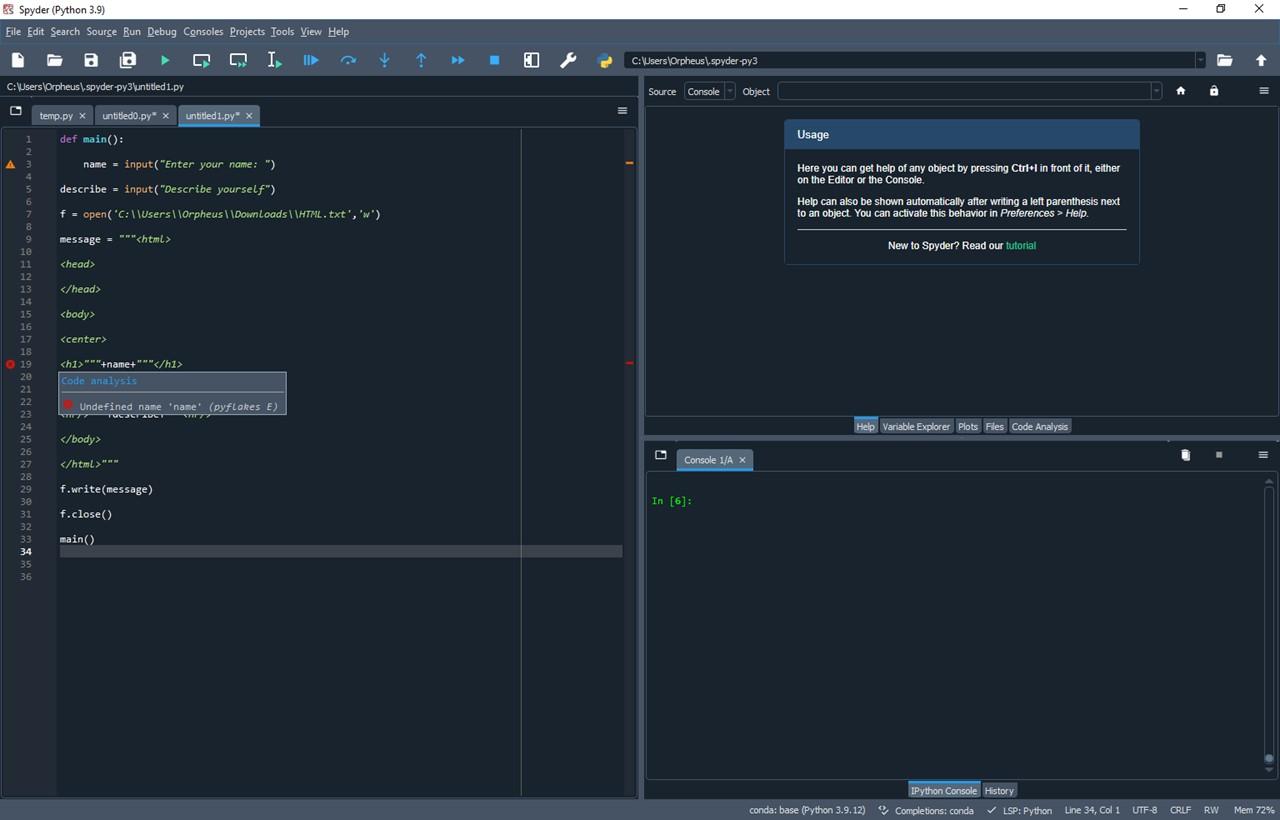Image resolution: width=1280 pixels, height=820 pixels.
Task: Switch to the temp.py tab
Action: coord(55,115)
